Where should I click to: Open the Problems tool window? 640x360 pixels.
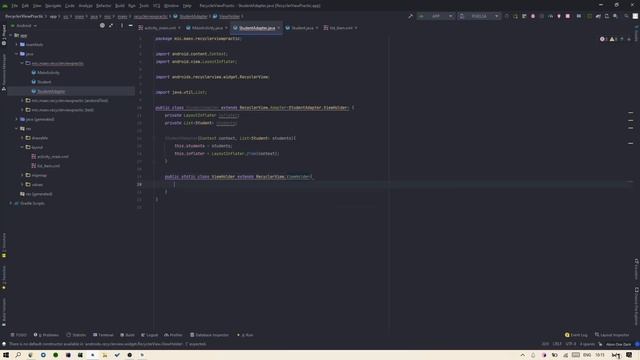[46, 335]
